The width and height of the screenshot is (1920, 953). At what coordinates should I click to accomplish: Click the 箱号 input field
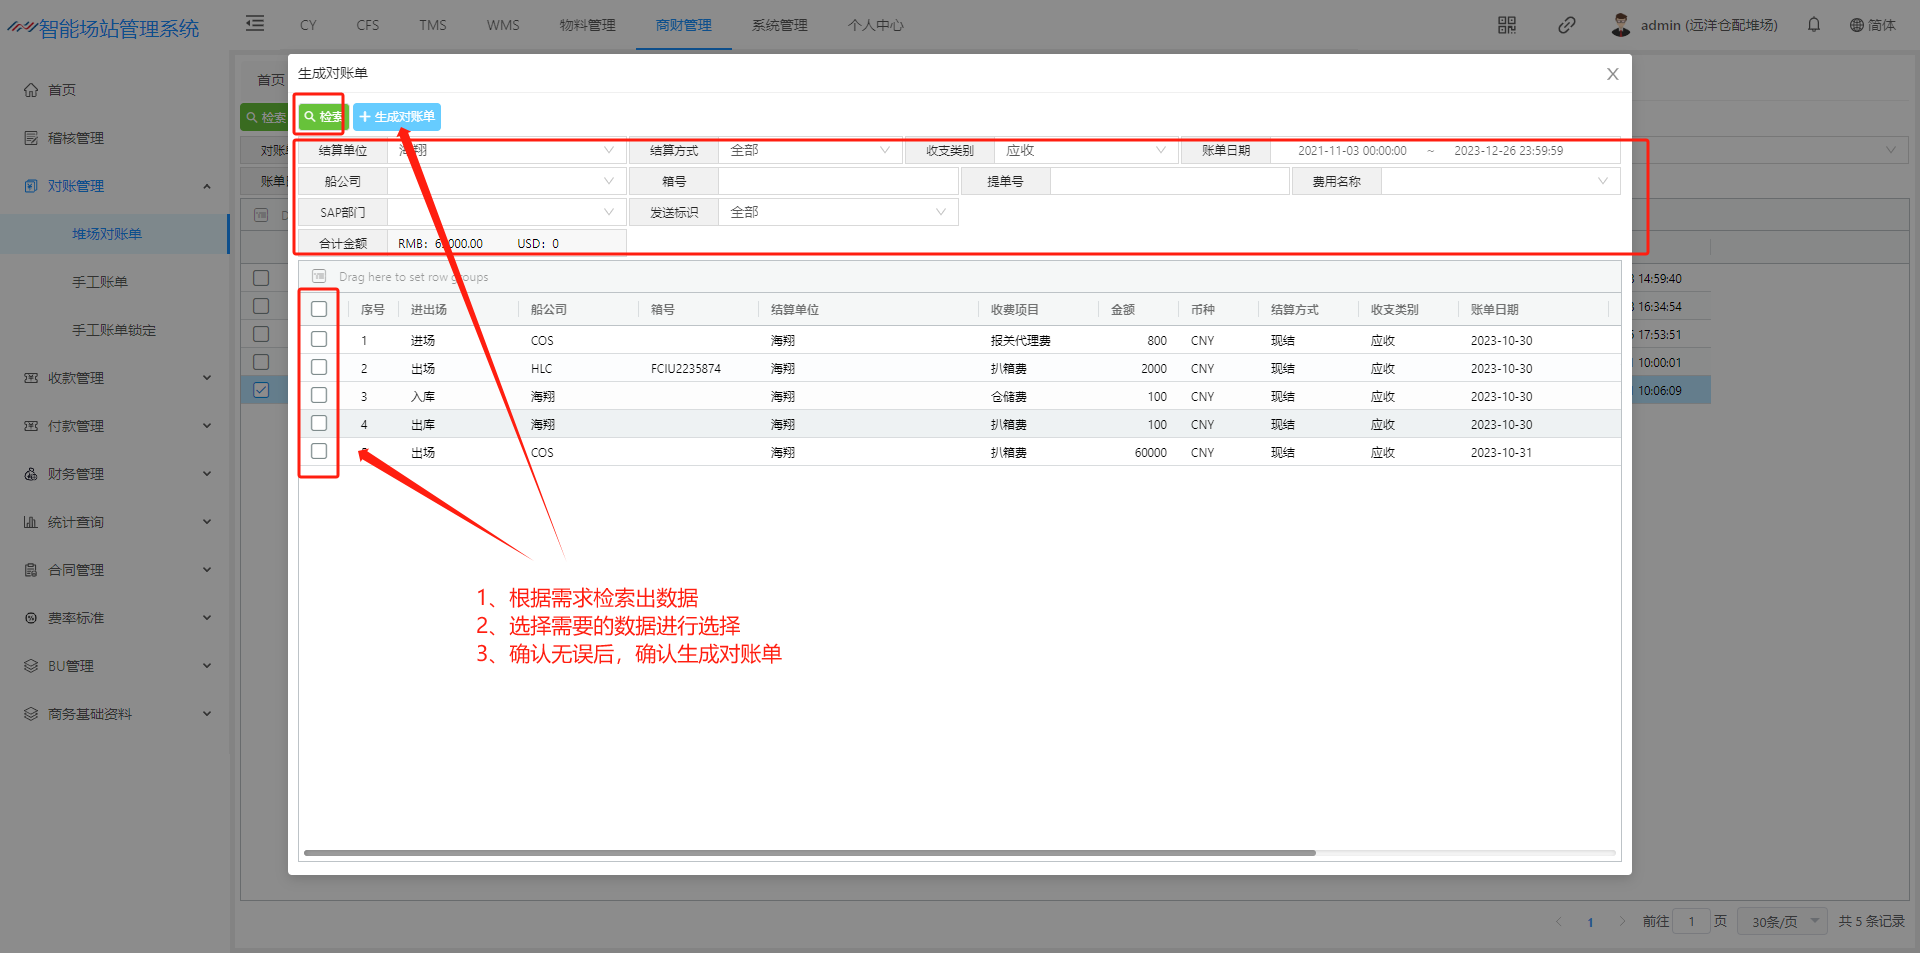pyautogui.click(x=837, y=182)
